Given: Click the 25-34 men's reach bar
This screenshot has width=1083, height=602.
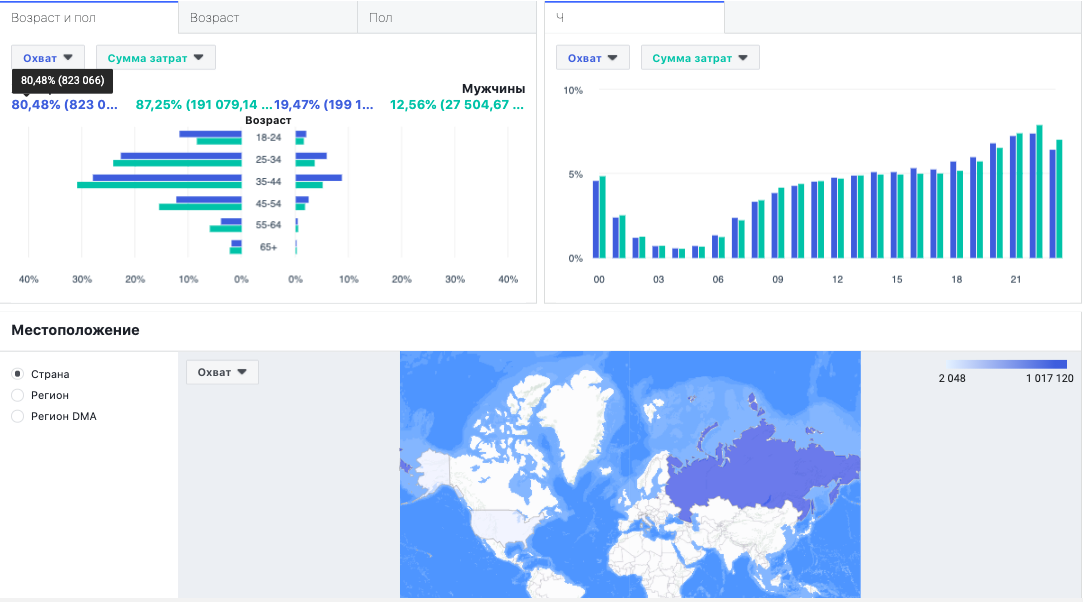Looking at the screenshot, I should tap(311, 156).
